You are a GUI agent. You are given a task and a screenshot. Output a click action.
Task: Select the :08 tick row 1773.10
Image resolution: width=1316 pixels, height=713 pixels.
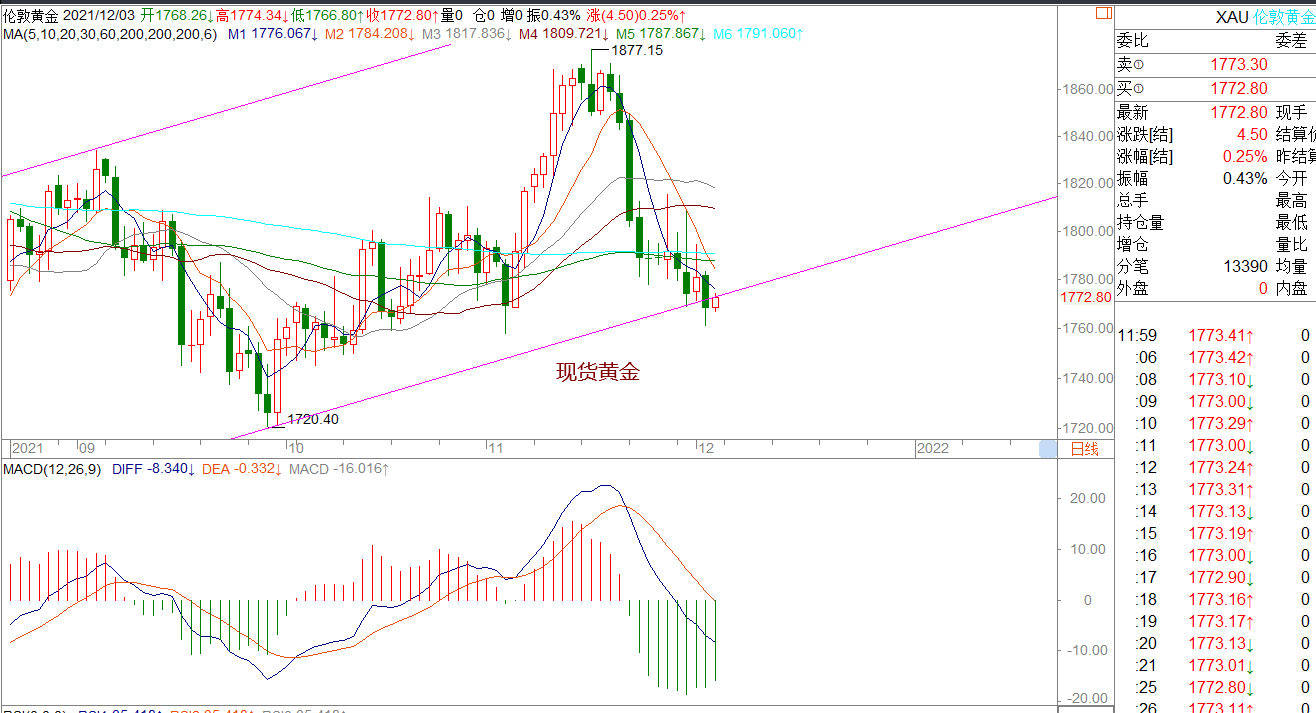tap(1216, 379)
